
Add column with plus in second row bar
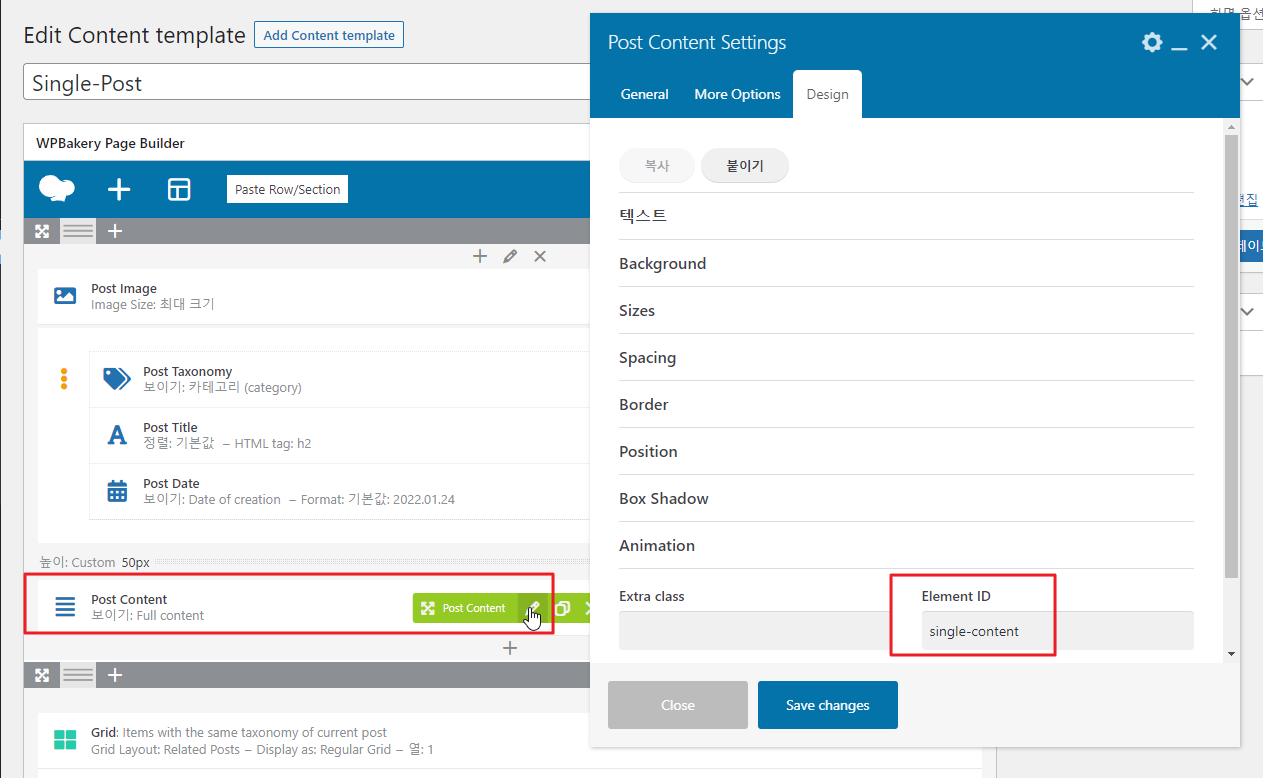(x=115, y=675)
